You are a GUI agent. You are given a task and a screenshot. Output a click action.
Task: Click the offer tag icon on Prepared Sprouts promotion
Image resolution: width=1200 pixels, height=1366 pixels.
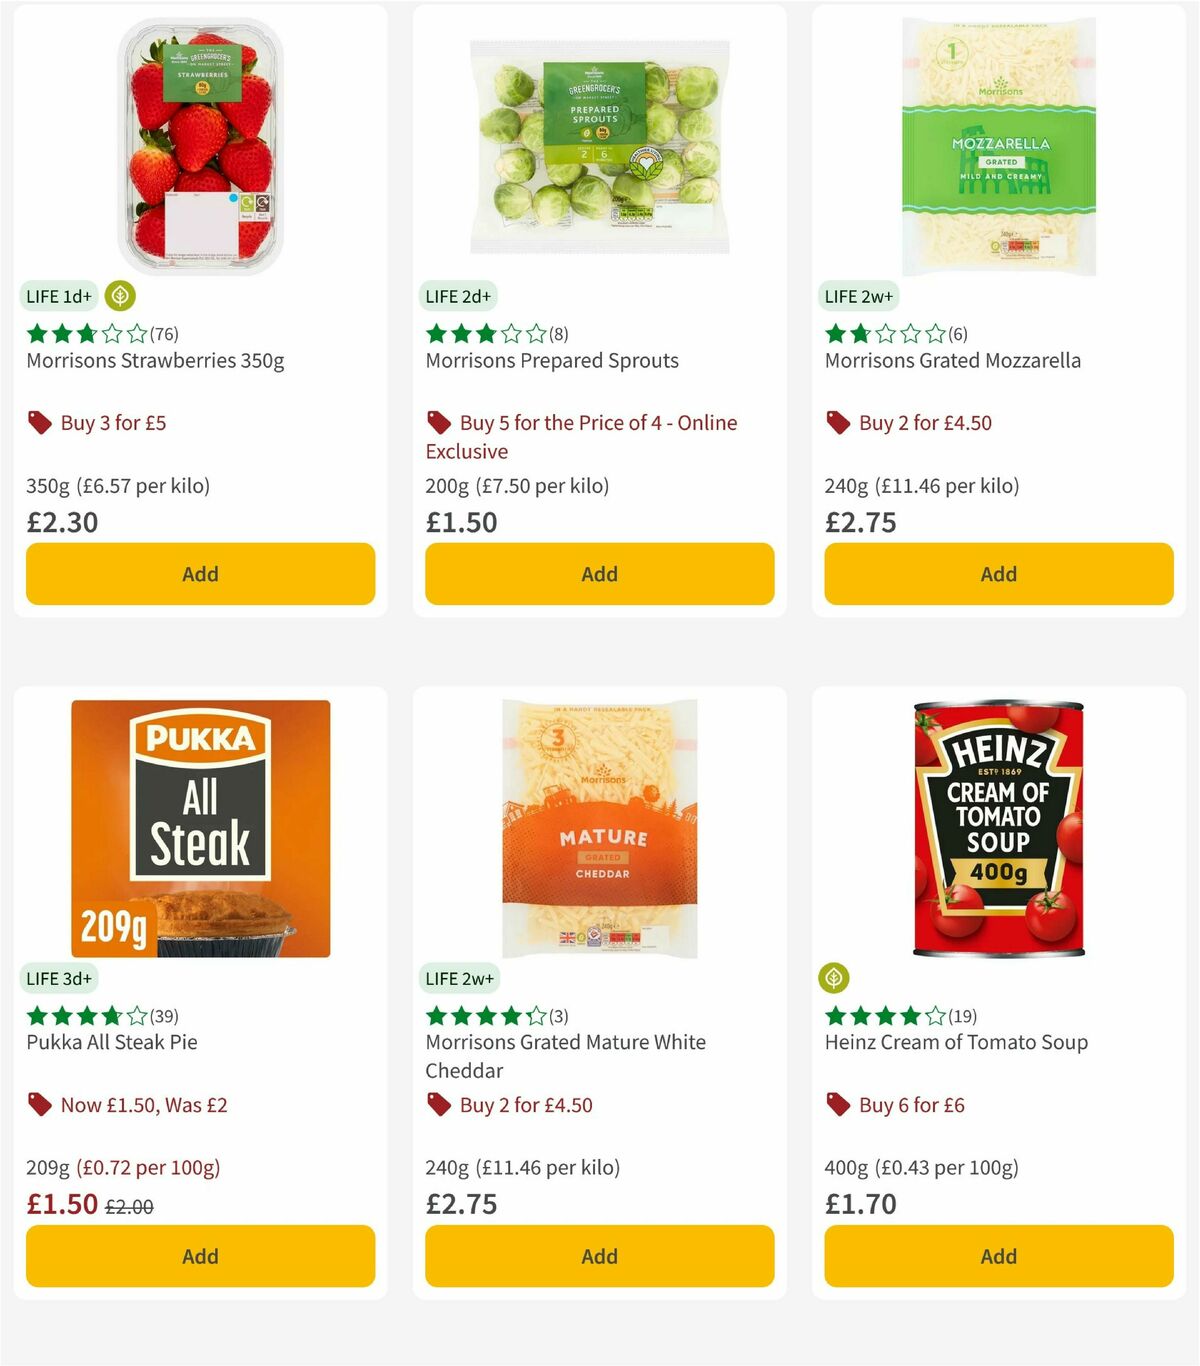point(438,422)
